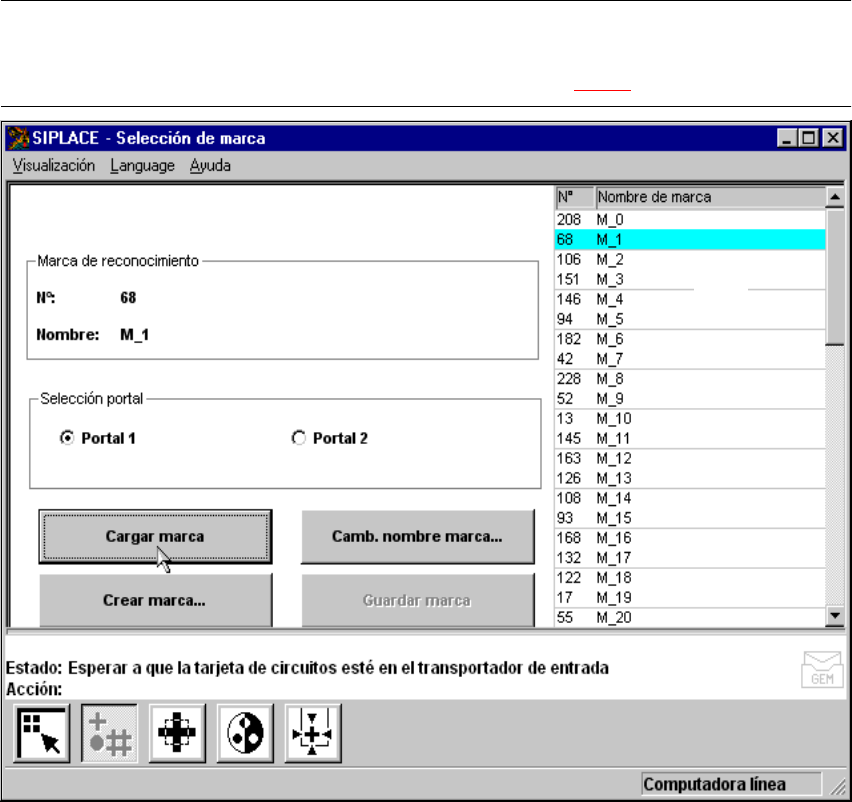This screenshot has width=852, height=802.
Task: Click the GEM envelope status icon
Action: (x=822, y=669)
